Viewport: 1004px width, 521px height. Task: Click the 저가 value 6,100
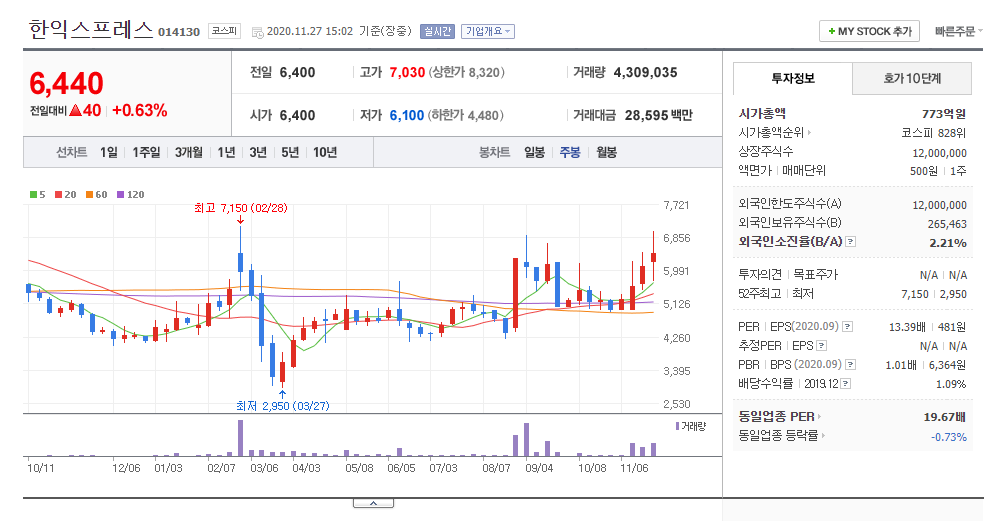tap(407, 115)
